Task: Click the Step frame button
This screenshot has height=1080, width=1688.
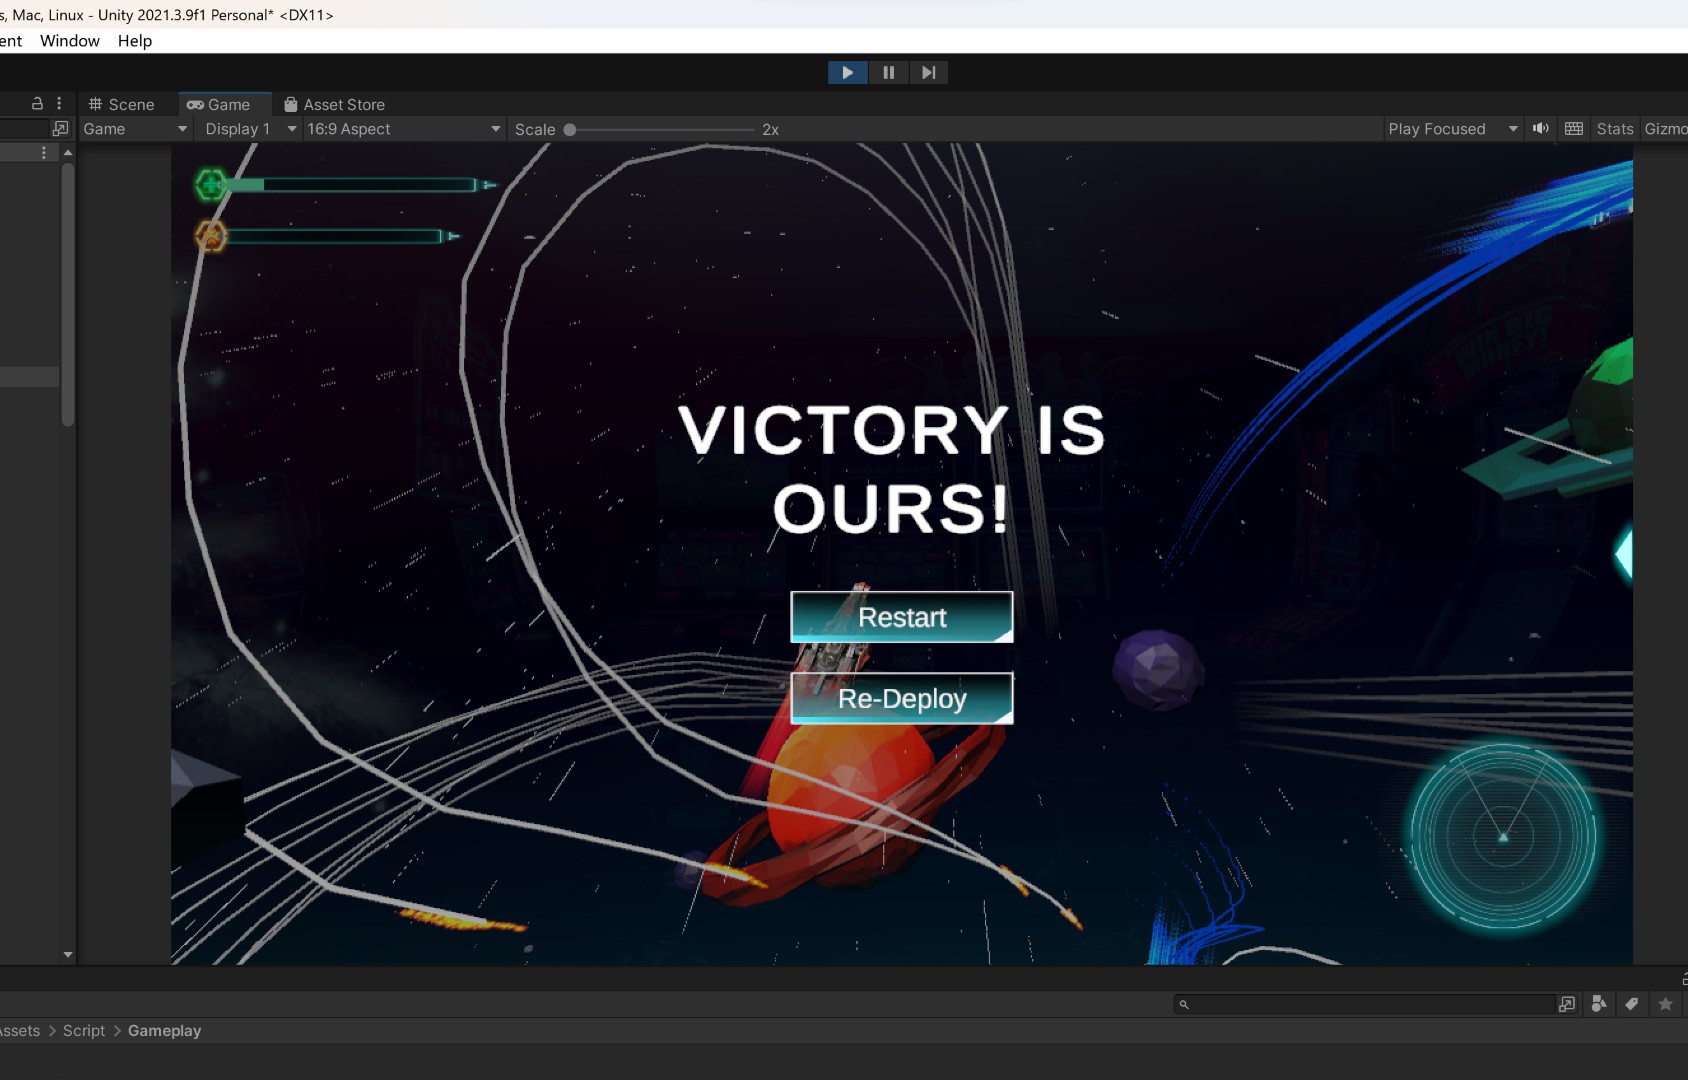Action: click(928, 72)
